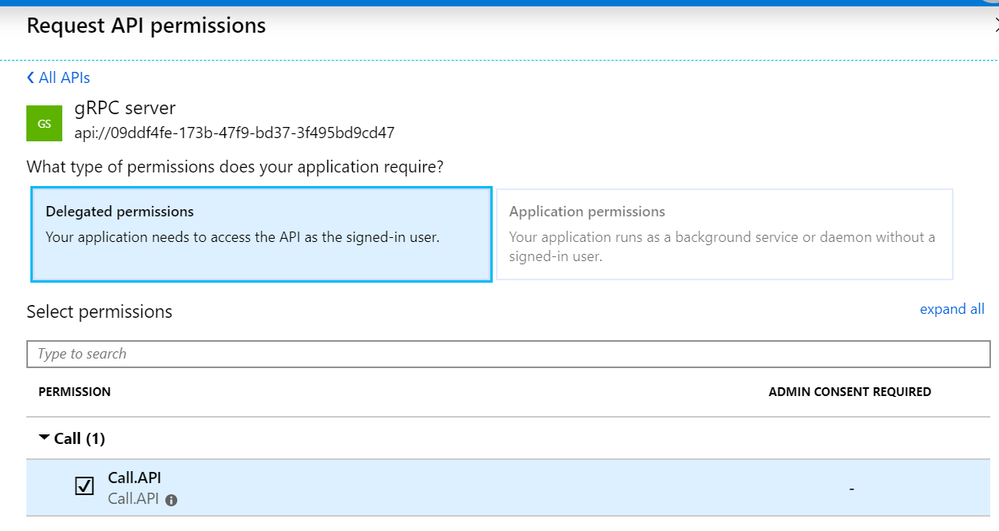This screenshot has height=531, width=999.
Task: Focus the Type to search field
Action: (x=508, y=354)
